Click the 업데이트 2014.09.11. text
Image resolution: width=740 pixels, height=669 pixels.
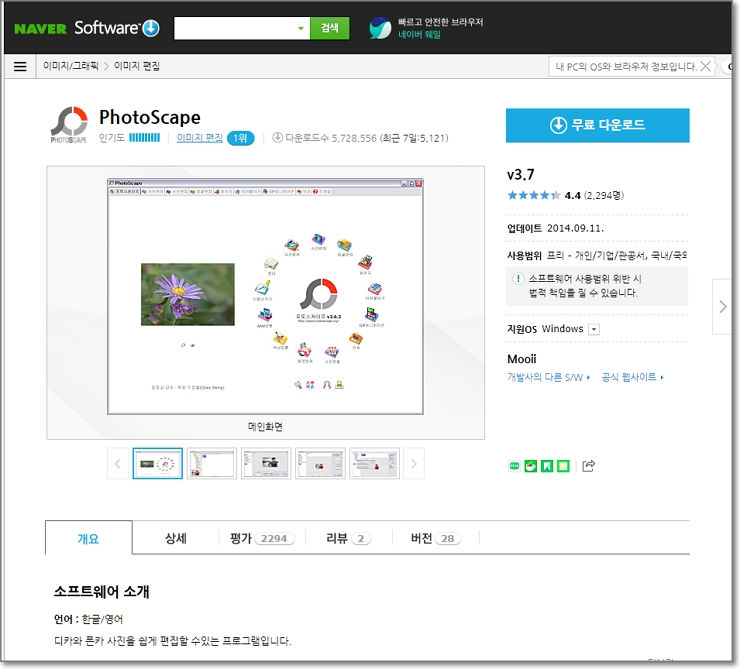pos(555,228)
